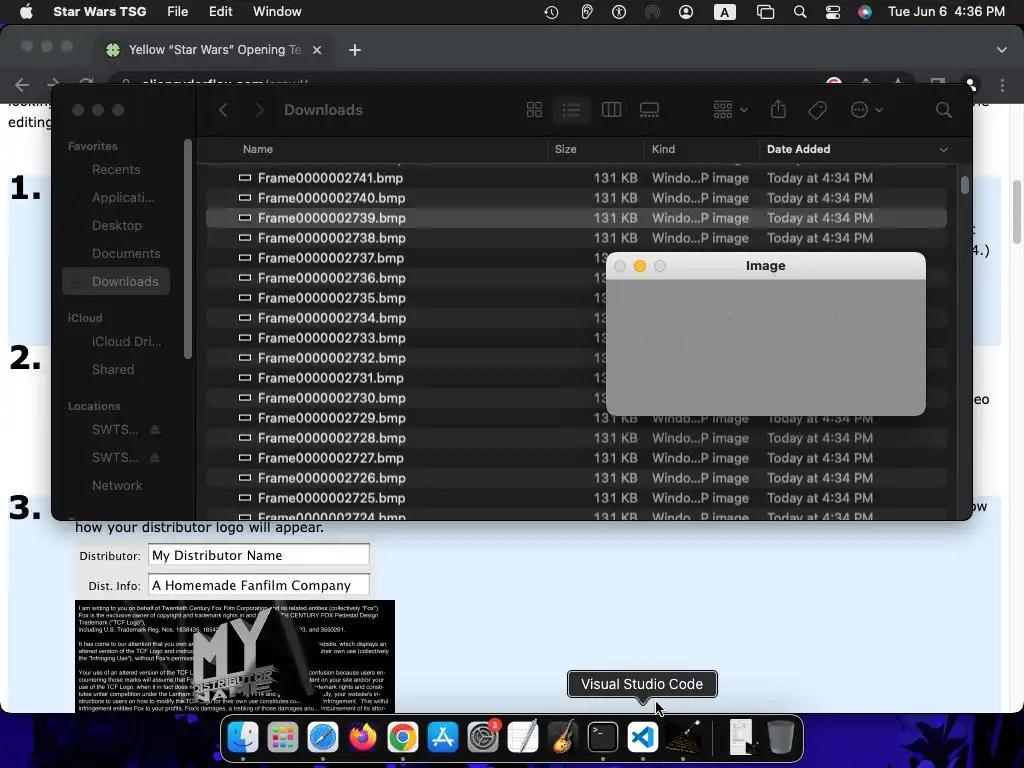Select Applications in Finder sidebar
The width and height of the screenshot is (1024, 768).
pos(116,197)
